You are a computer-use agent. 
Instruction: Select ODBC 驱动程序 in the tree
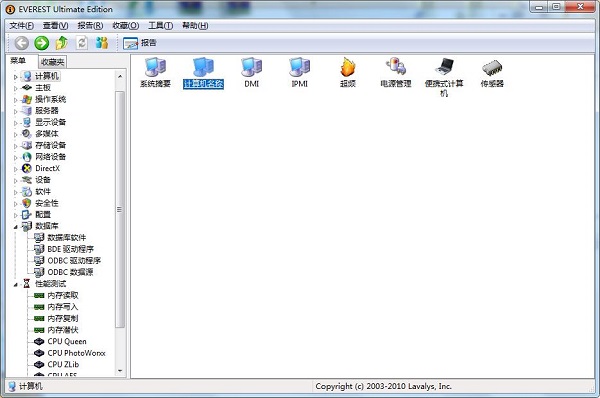74,261
